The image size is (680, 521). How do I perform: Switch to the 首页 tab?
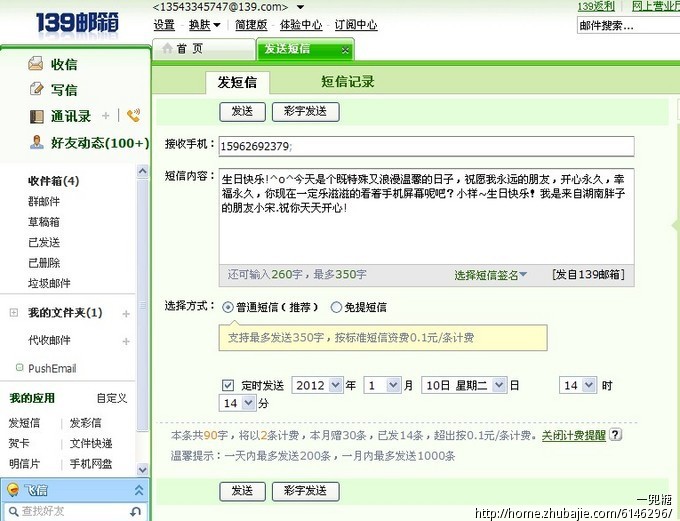click(x=203, y=49)
